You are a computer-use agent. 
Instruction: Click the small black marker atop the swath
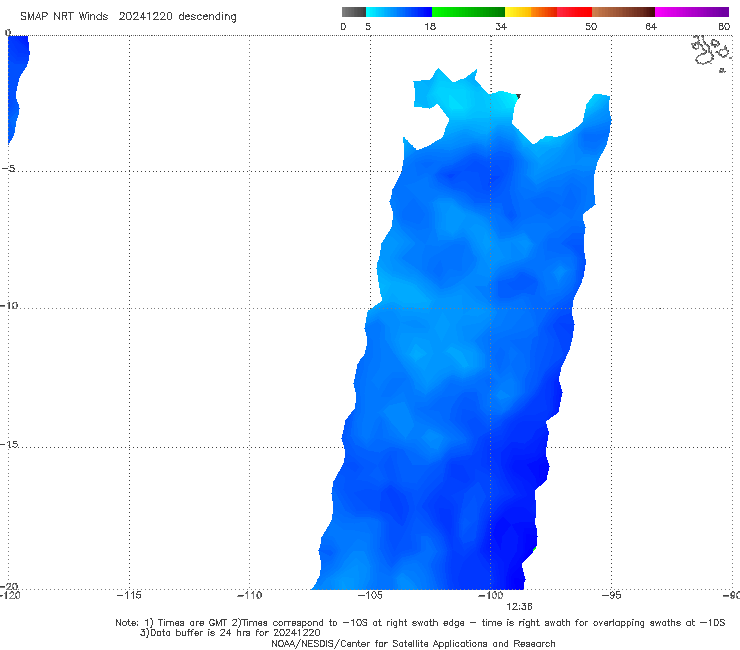518,96
